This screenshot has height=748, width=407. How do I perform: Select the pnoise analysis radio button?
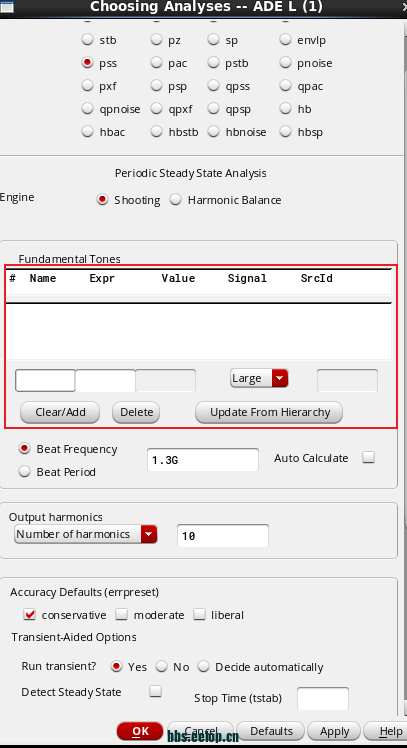[x=285, y=62]
